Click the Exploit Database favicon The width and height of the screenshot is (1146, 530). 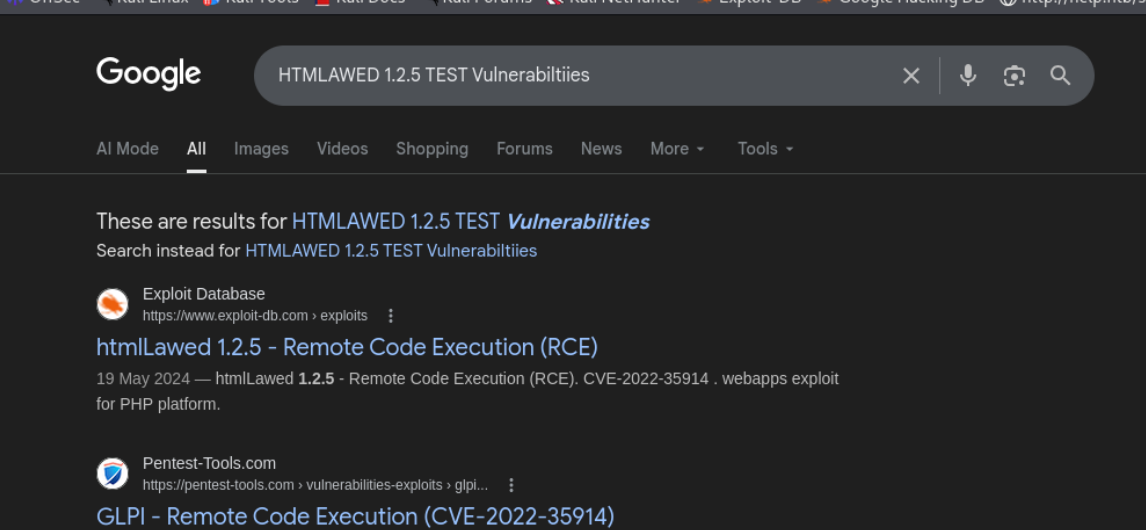tap(113, 304)
